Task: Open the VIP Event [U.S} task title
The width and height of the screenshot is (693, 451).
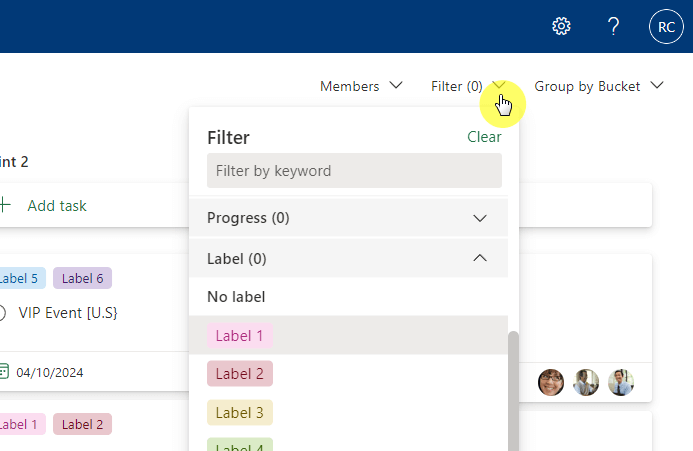Action: [x=68, y=313]
